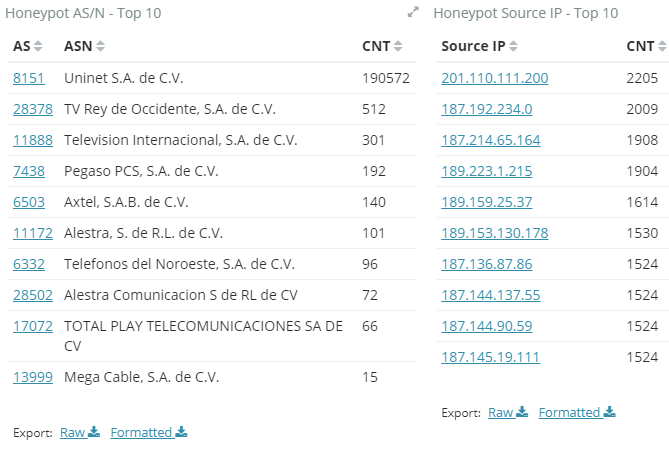The width and height of the screenshot is (669, 452).
Task: Open source IP 201.110.111.200
Action: [494, 78]
